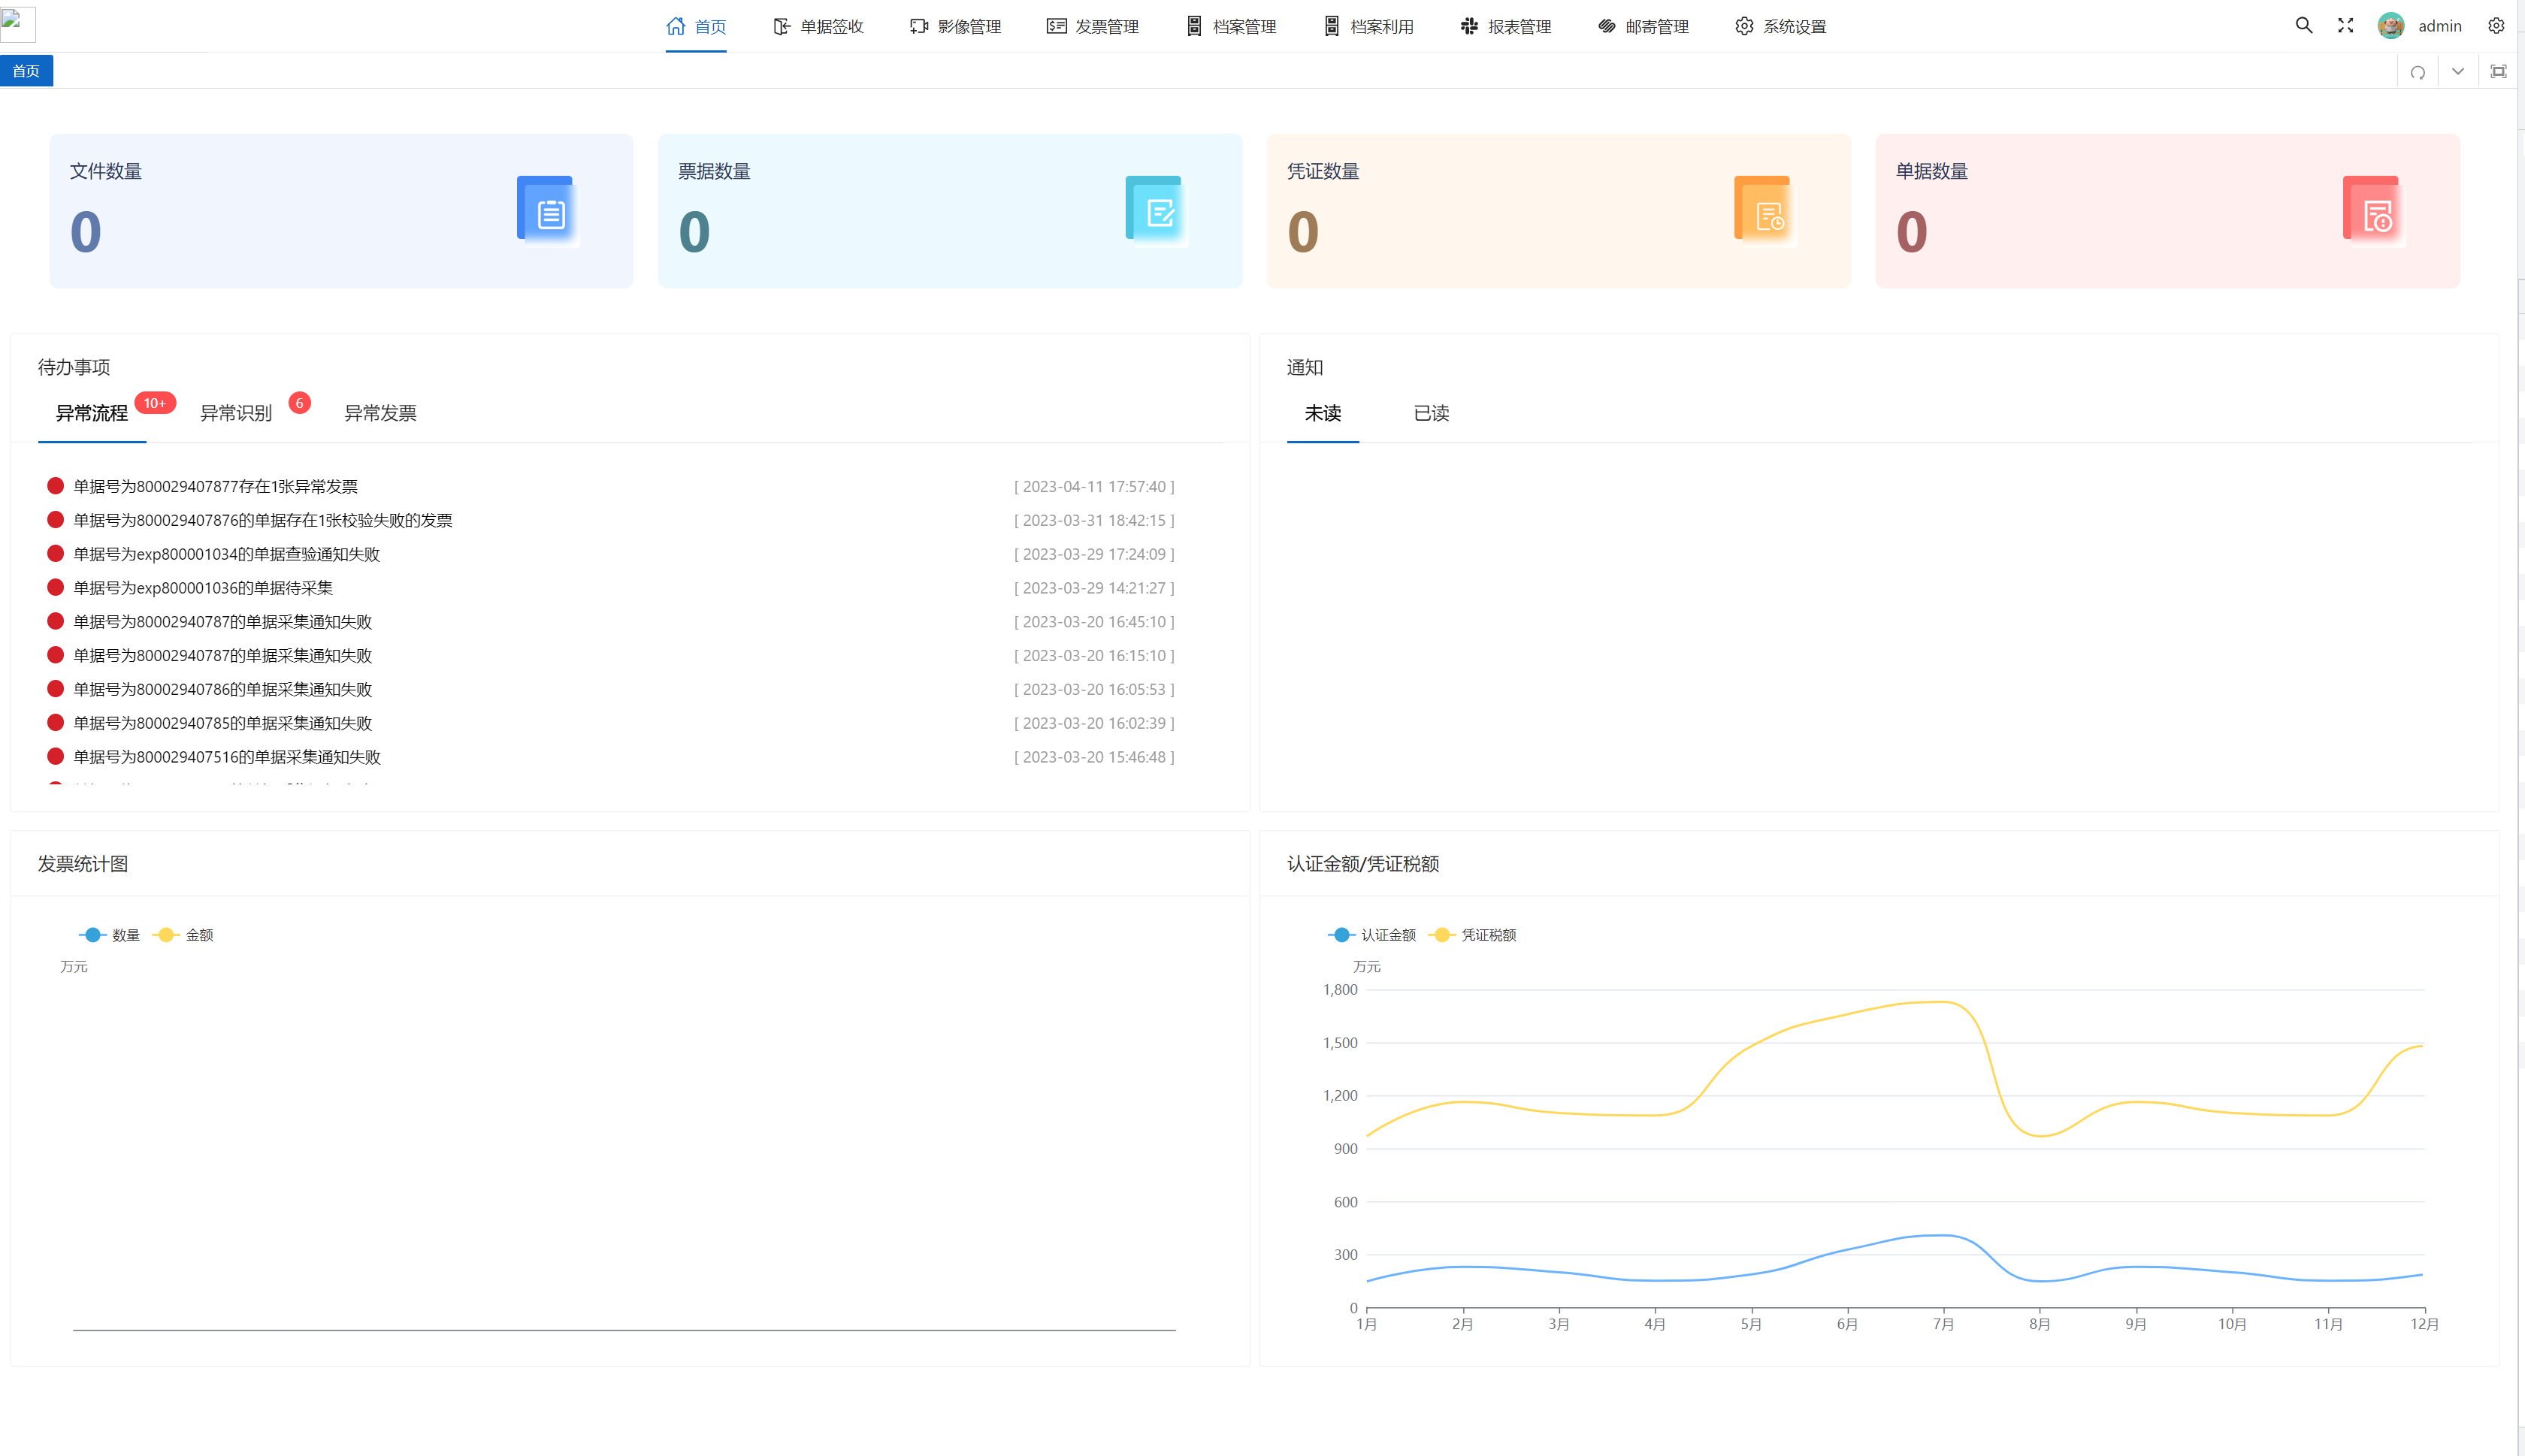Click the 凭证数量 card title
Screen dimensions: 2525x1456
[1323, 171]
